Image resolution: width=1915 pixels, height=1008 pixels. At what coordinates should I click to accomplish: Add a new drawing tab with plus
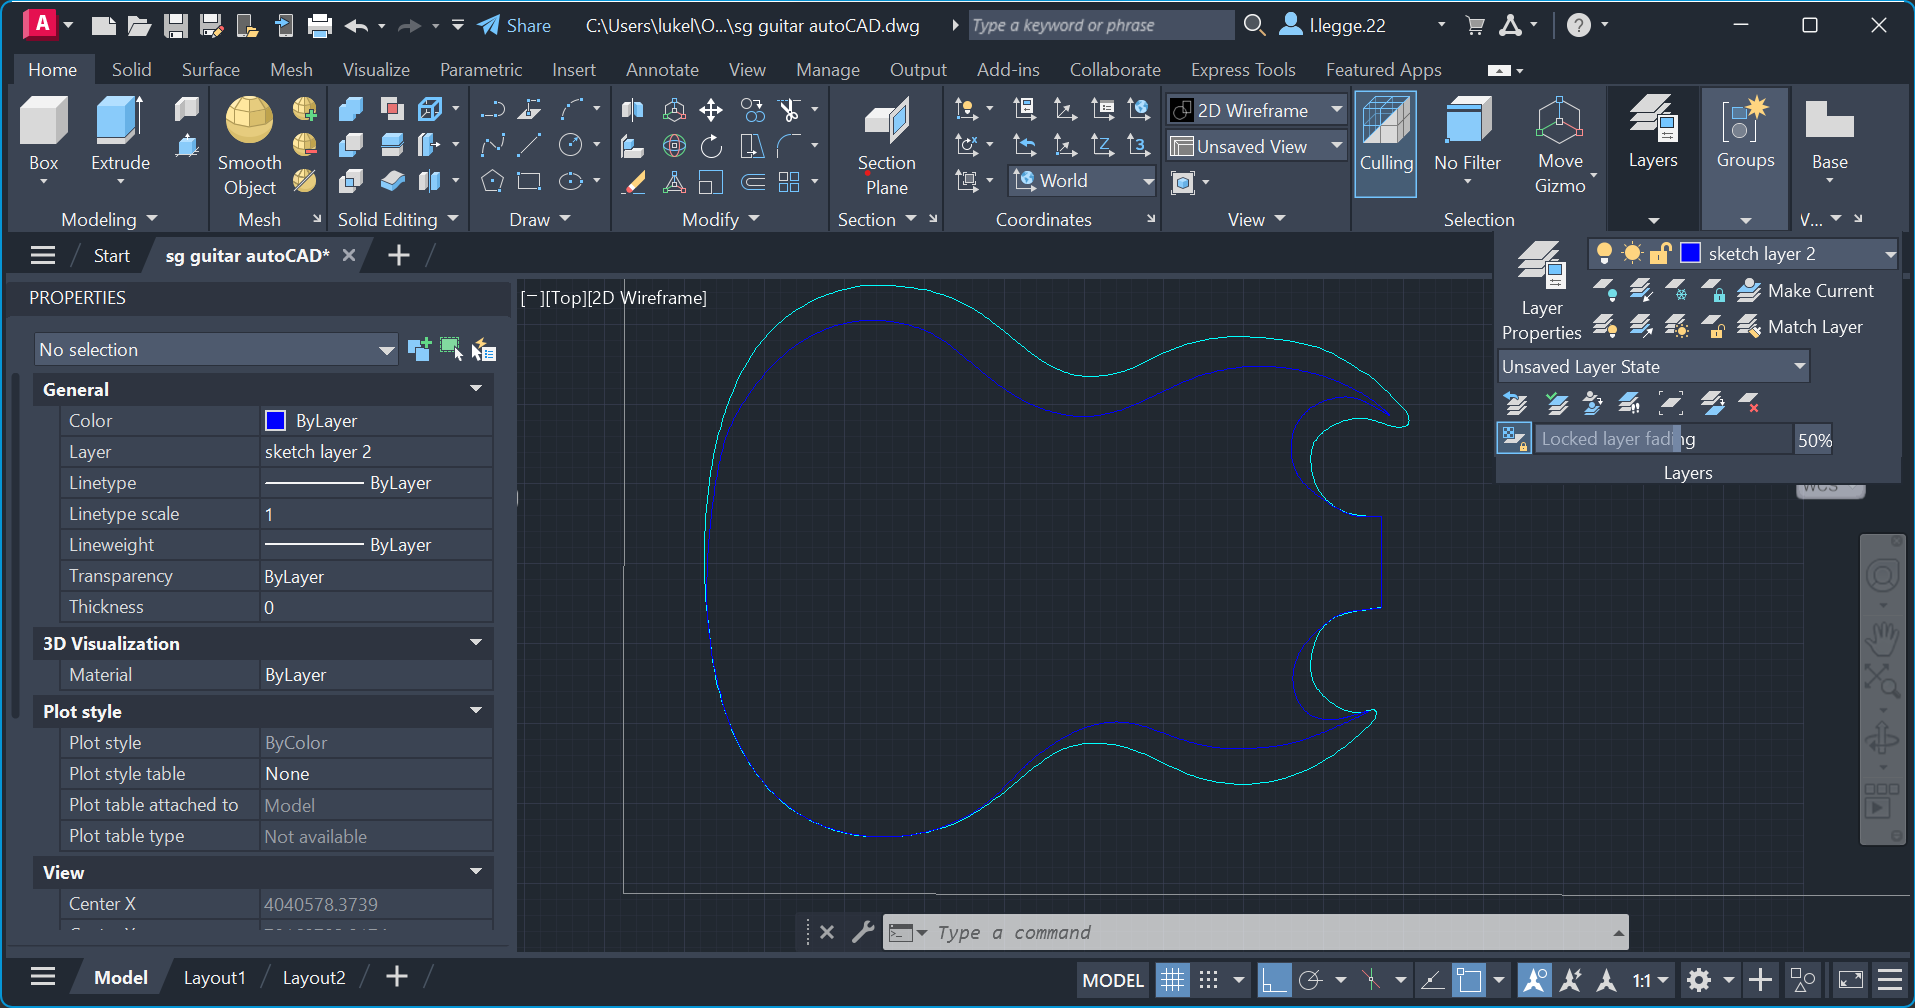coord(398,255)
